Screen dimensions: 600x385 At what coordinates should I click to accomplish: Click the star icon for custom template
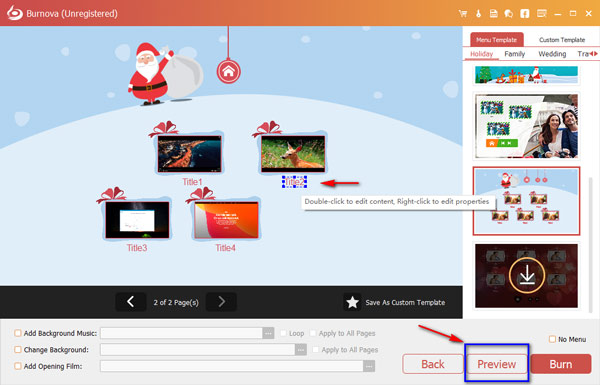point(352,302)
